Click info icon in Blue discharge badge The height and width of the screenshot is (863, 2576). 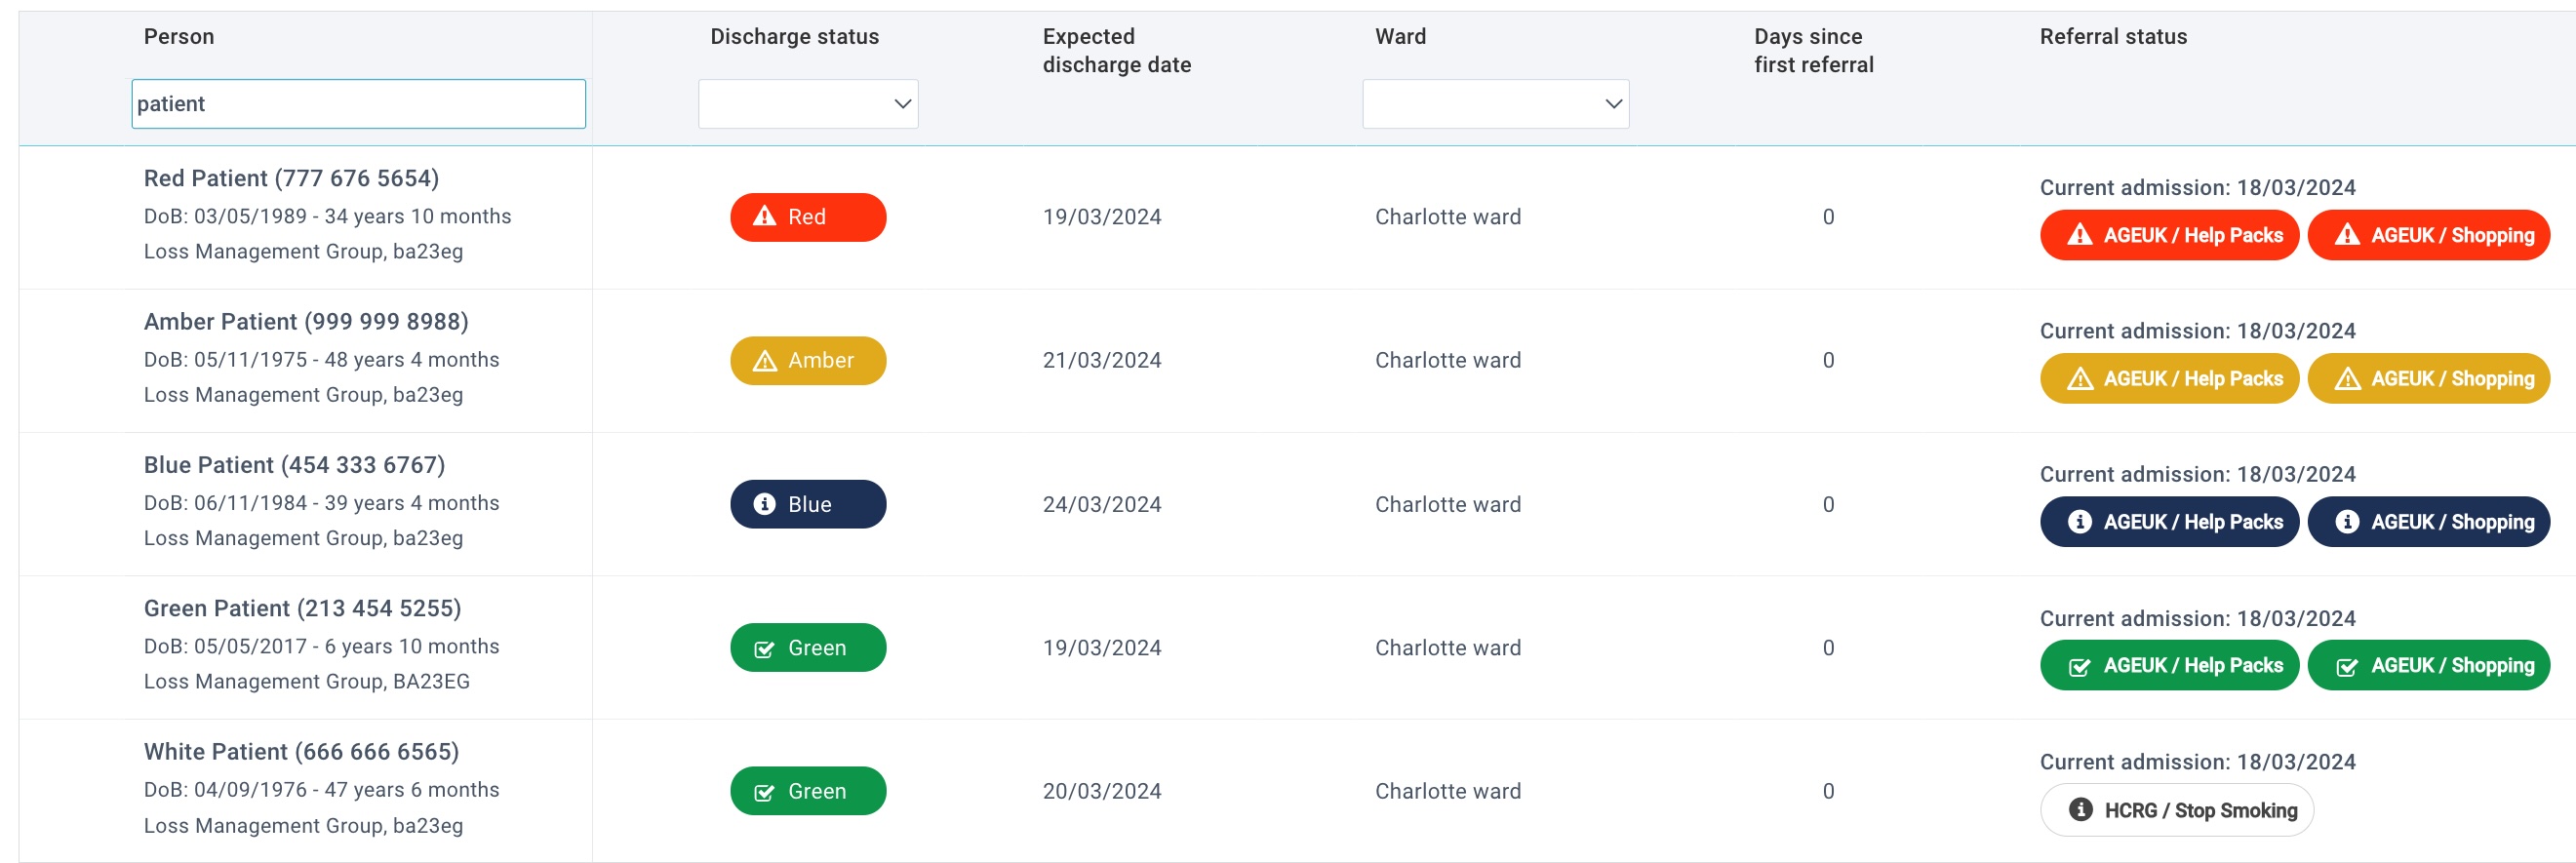pyautogui.click(x=764, y=504)
